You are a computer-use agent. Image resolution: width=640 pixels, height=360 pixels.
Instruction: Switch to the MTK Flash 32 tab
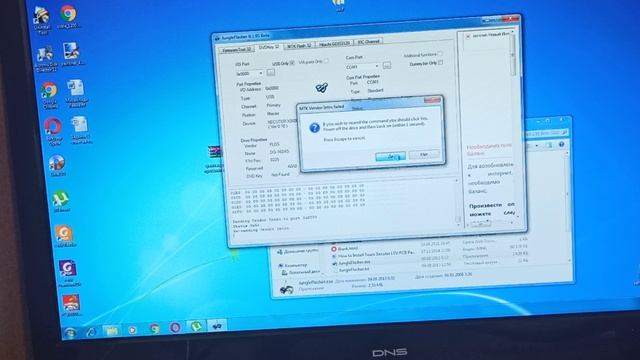(x=299, y=45)
